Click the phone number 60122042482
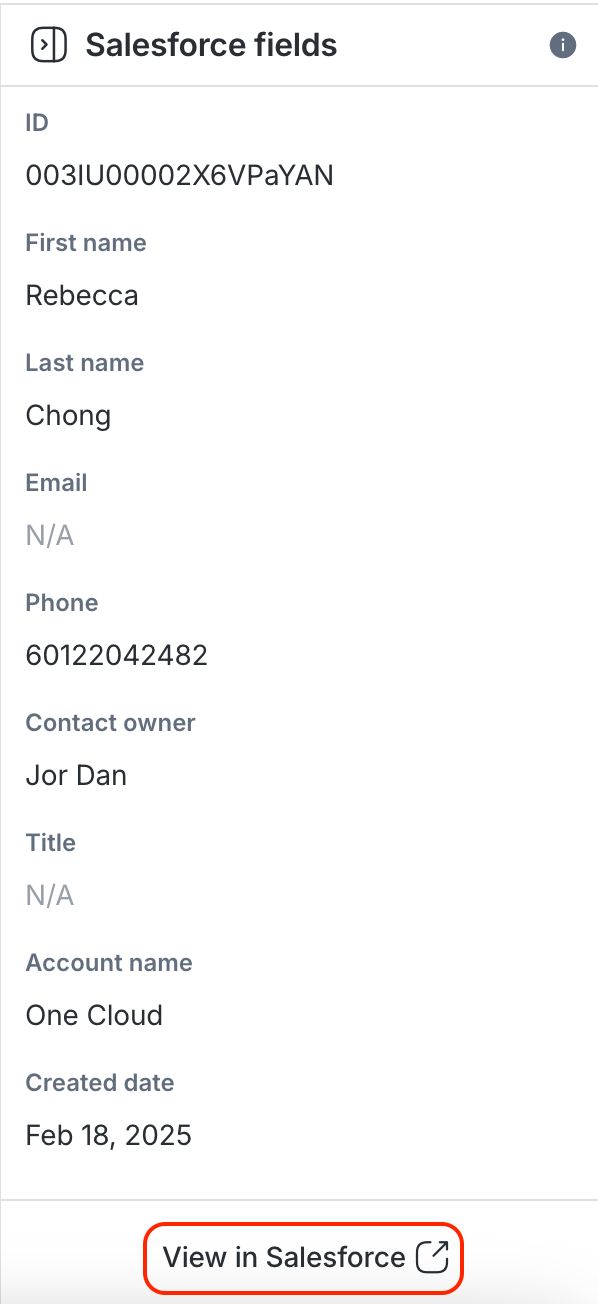This screenshot has height=1304, width=598. [x=116, y=656]
